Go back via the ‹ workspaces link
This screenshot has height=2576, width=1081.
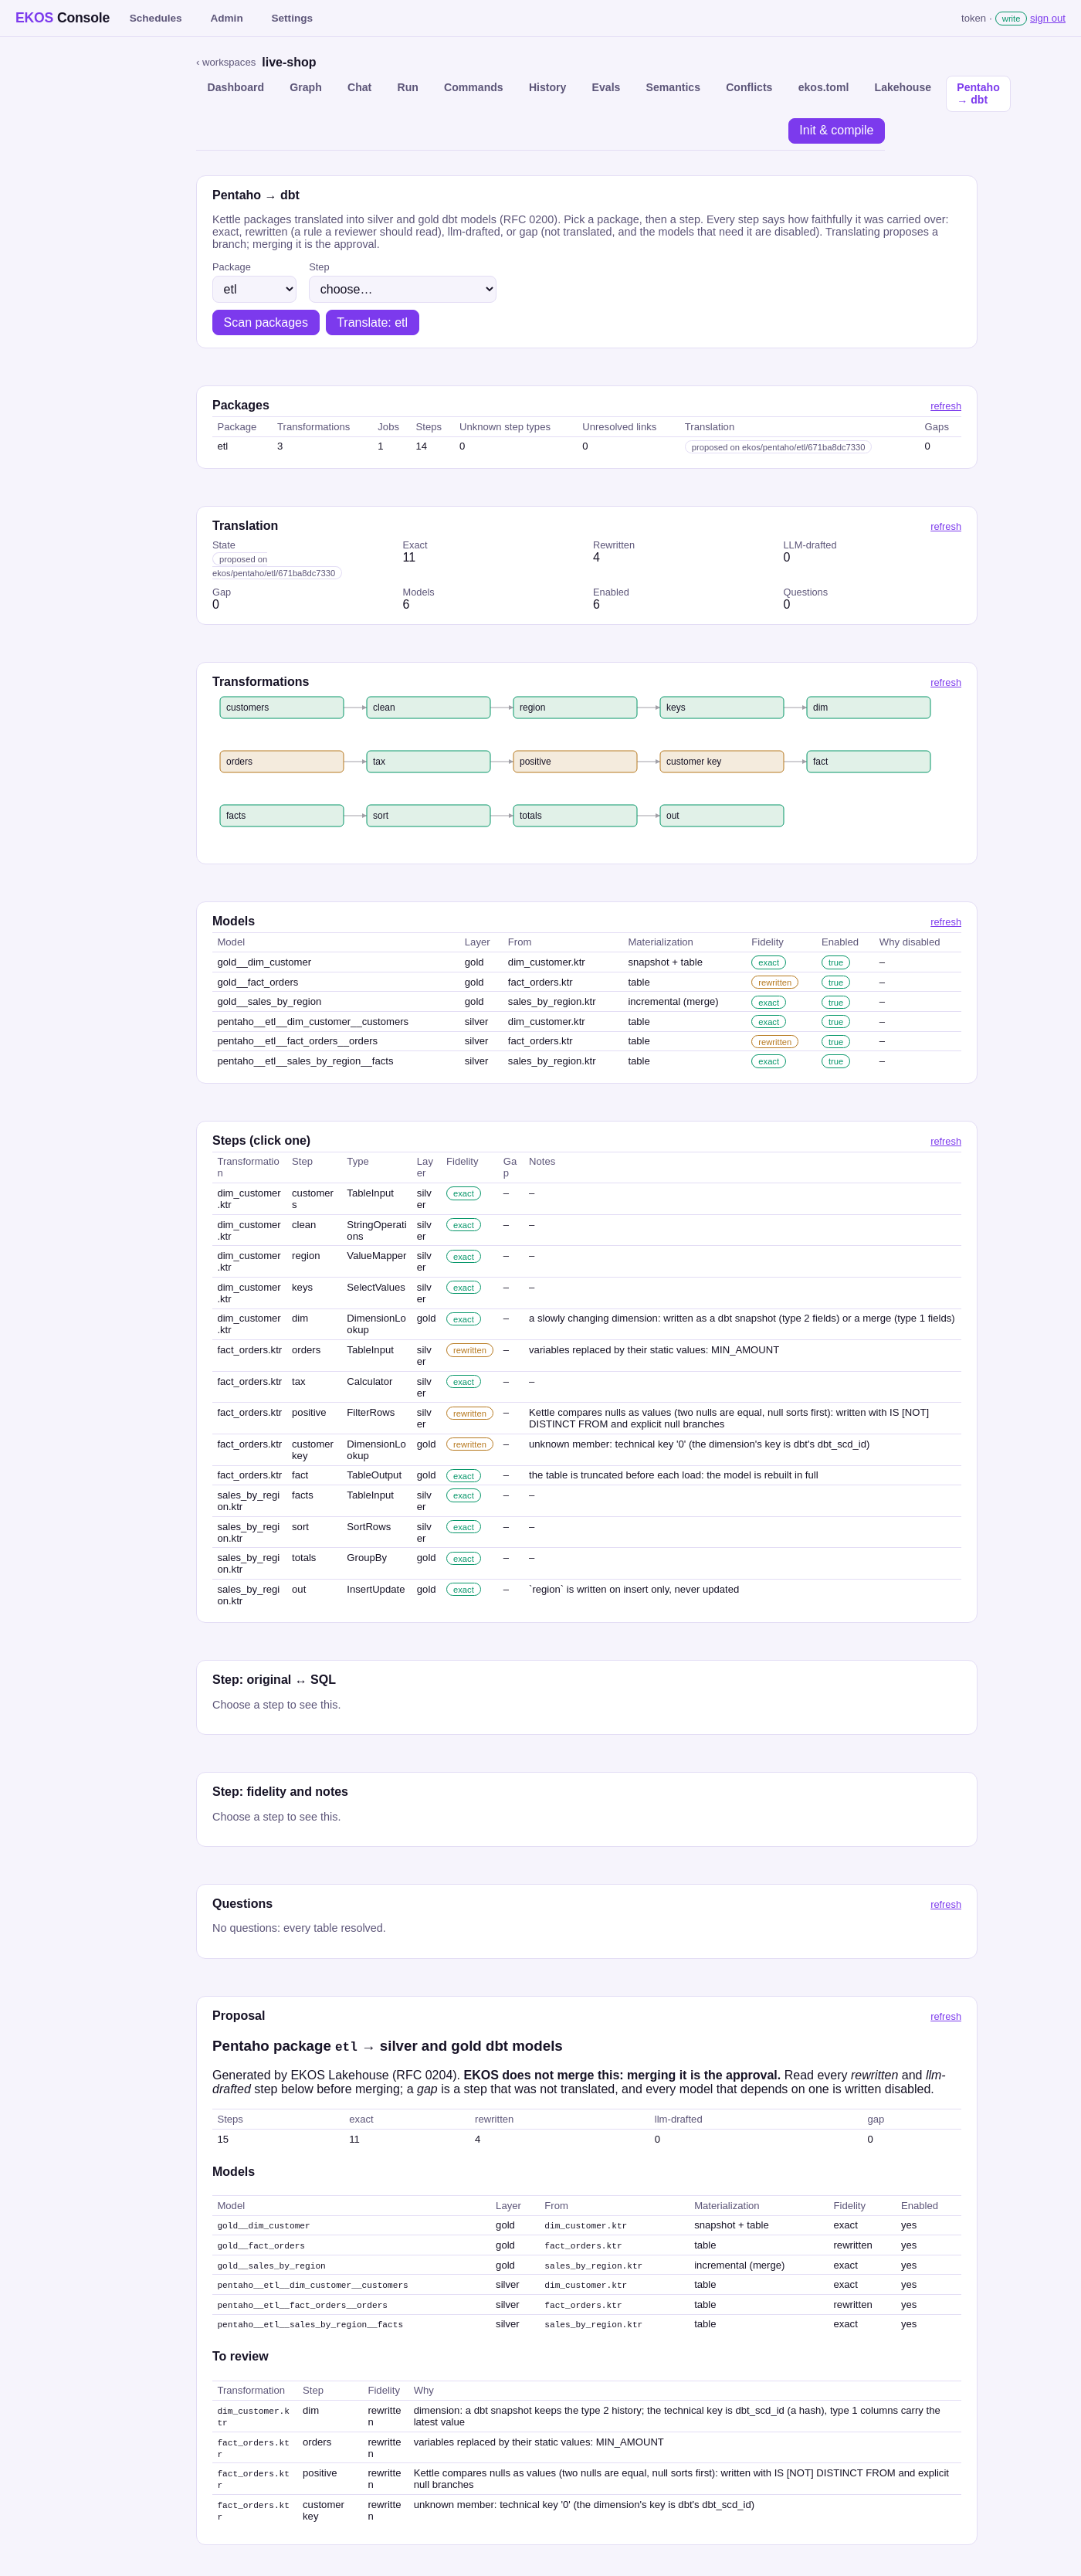(226, 62)
